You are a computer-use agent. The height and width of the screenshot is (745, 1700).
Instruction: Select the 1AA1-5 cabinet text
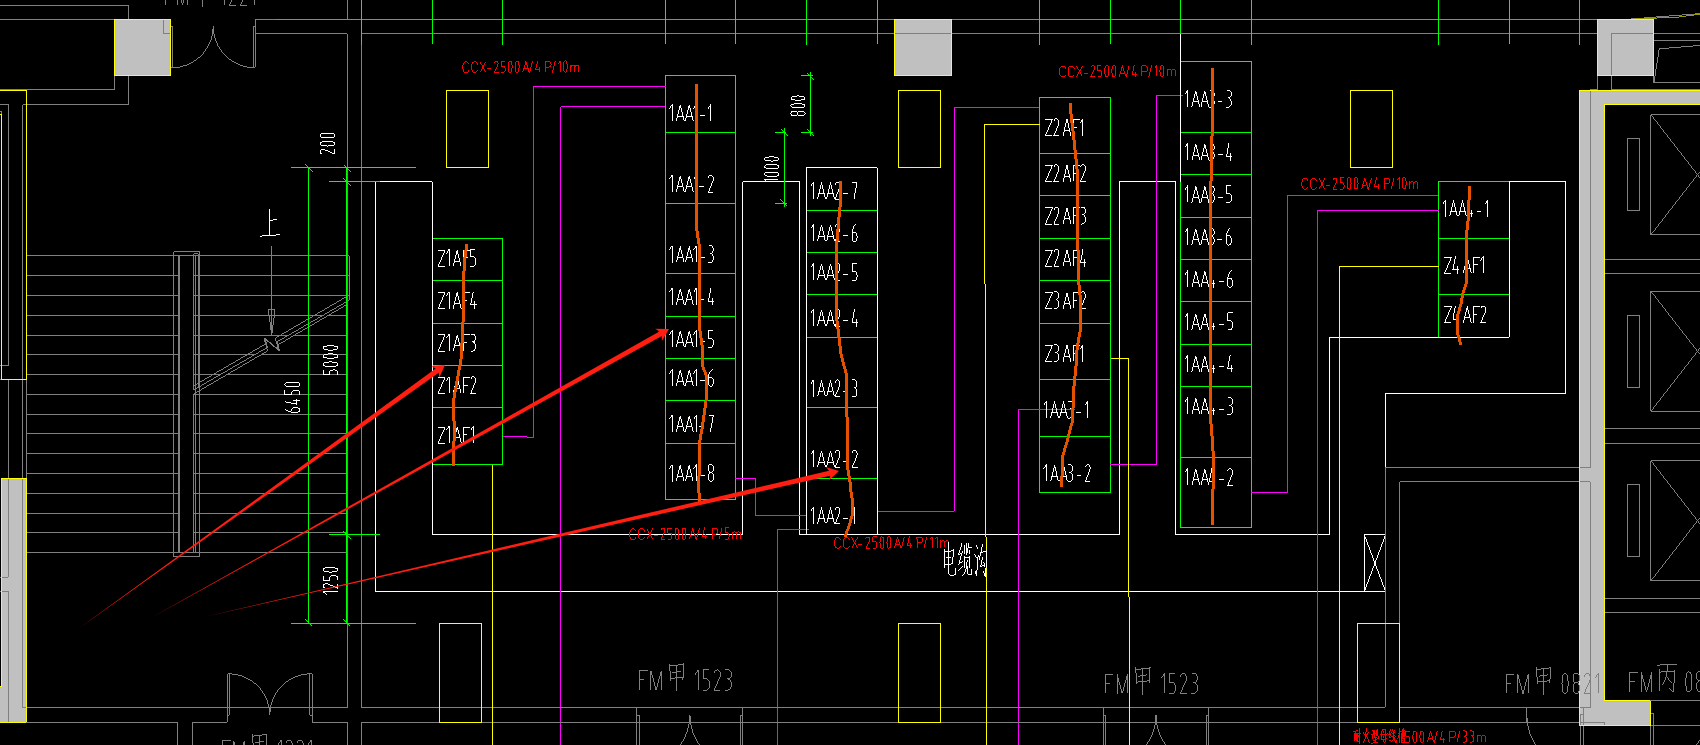click(691, 340)
